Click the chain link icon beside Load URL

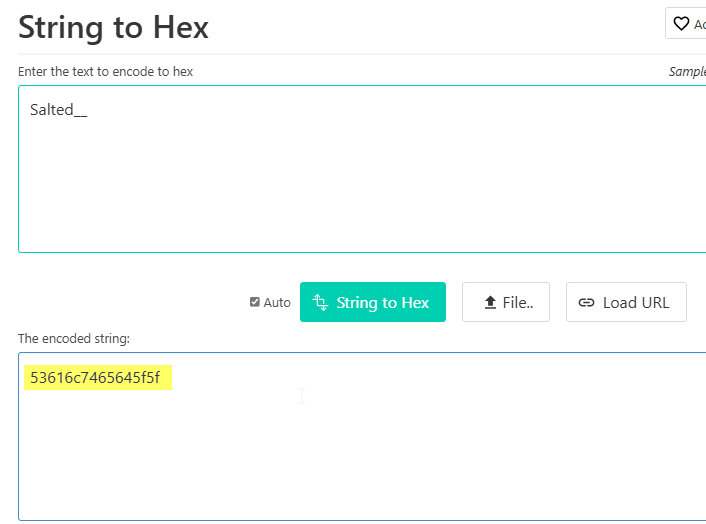[586, 303]
